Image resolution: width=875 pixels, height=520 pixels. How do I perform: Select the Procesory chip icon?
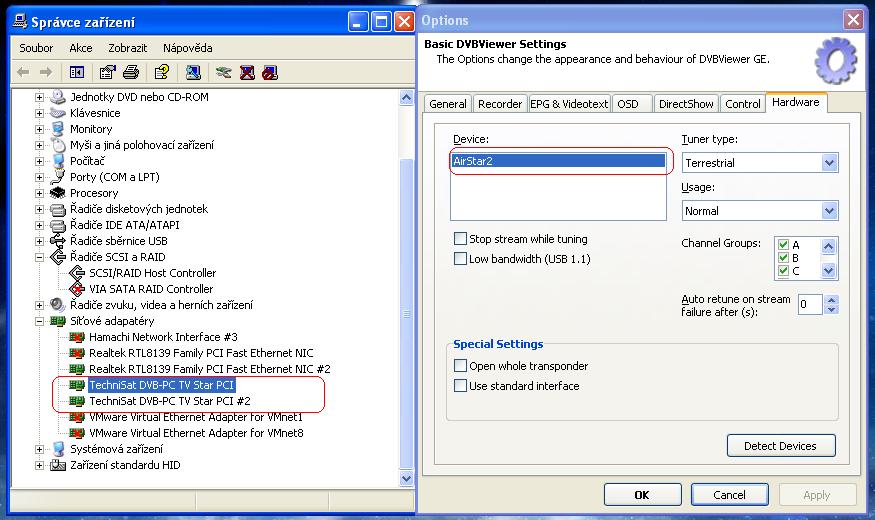57,193
